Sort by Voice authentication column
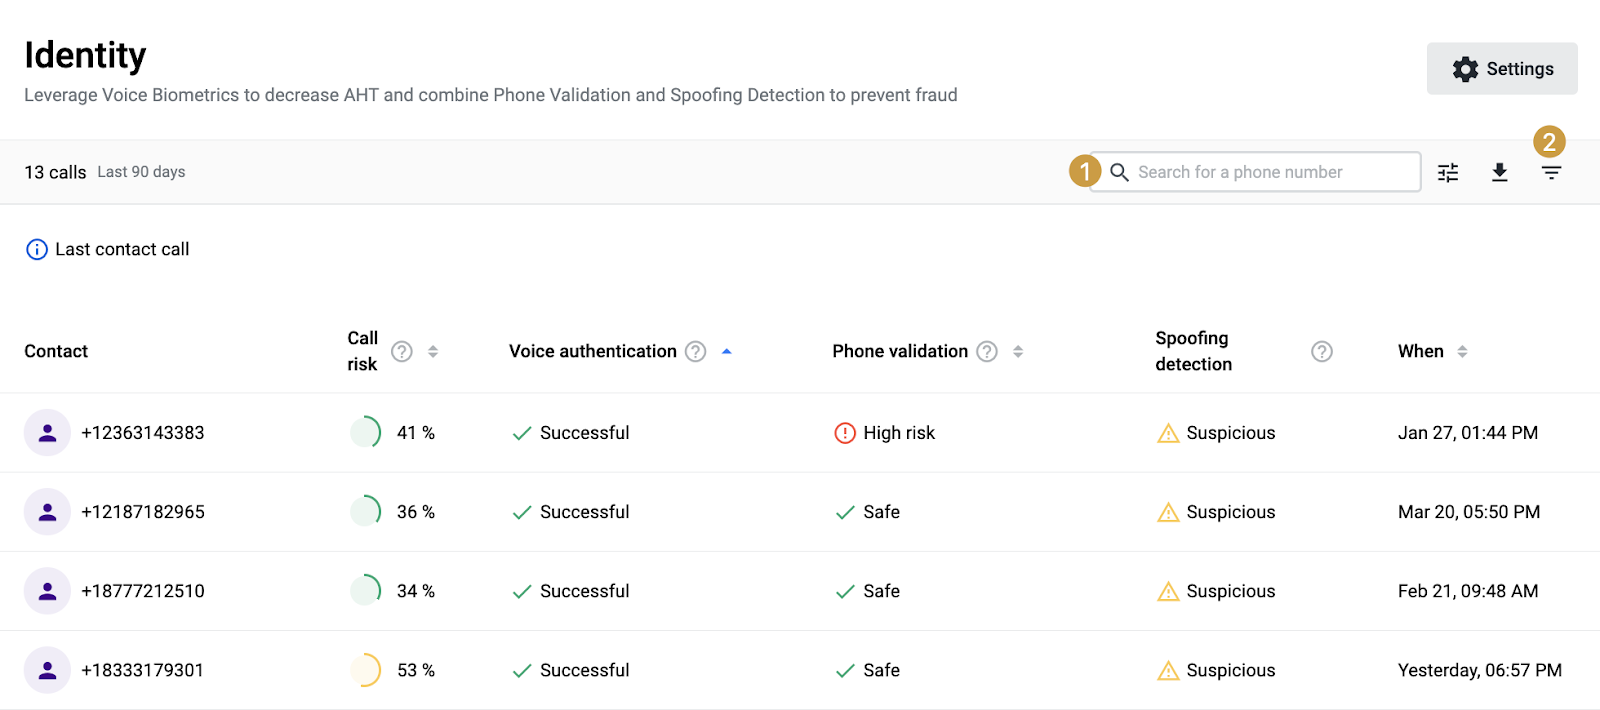The height and width of the screenshot is (710, 1600). click(727, 351)
